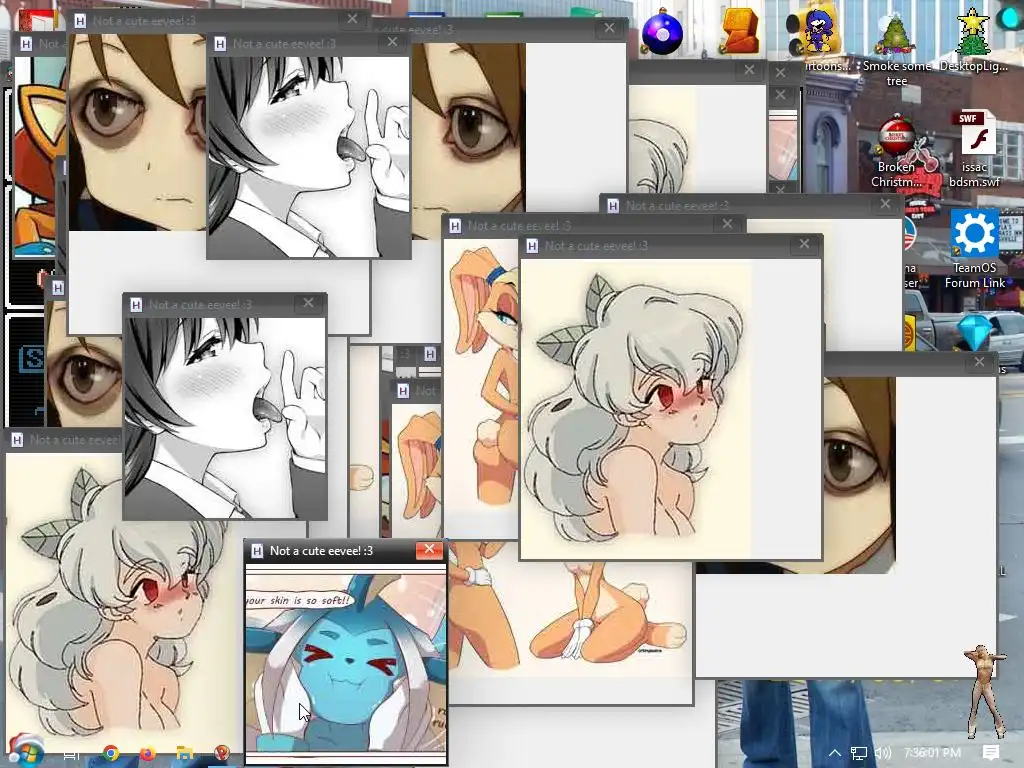Open the Broken Christm... red ornament icon
The image size is (1024, 768).
point(897,152)
